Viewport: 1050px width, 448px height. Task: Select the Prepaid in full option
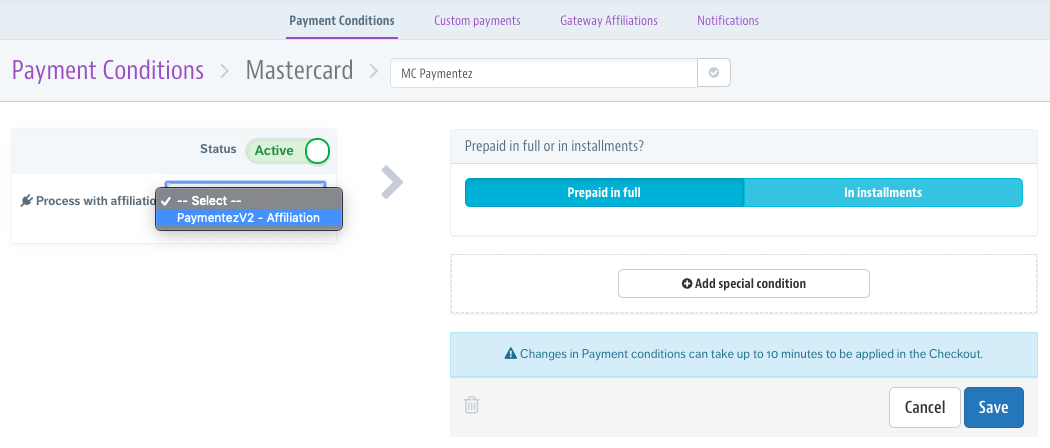604,193
